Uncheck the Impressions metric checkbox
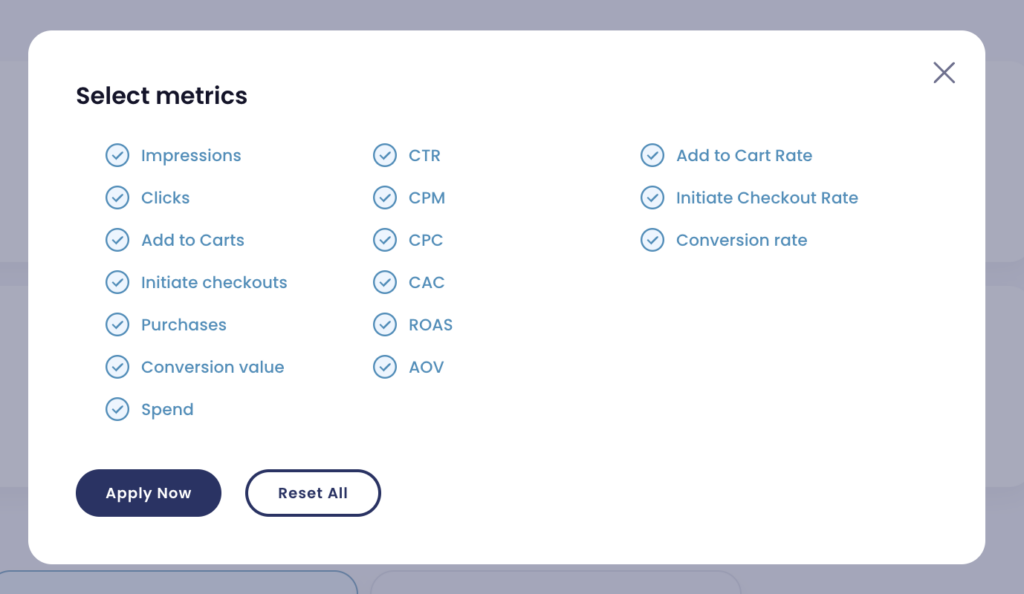1024x594 pixels. (x=118, y=155)
